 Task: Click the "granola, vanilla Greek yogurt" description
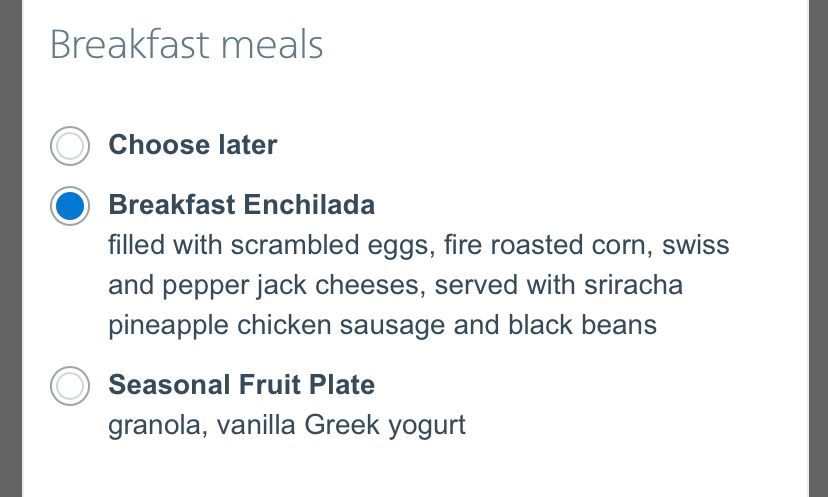(287, 425)
